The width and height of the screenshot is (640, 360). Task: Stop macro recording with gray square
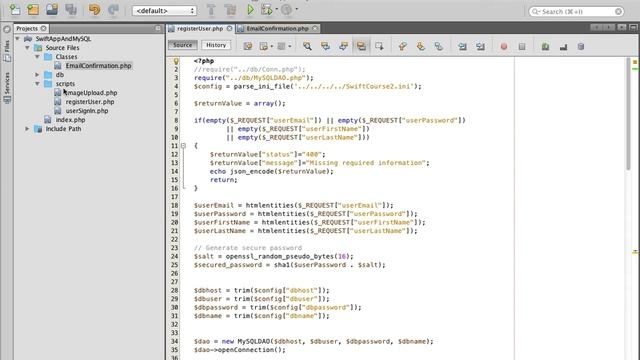pos(522,47)
